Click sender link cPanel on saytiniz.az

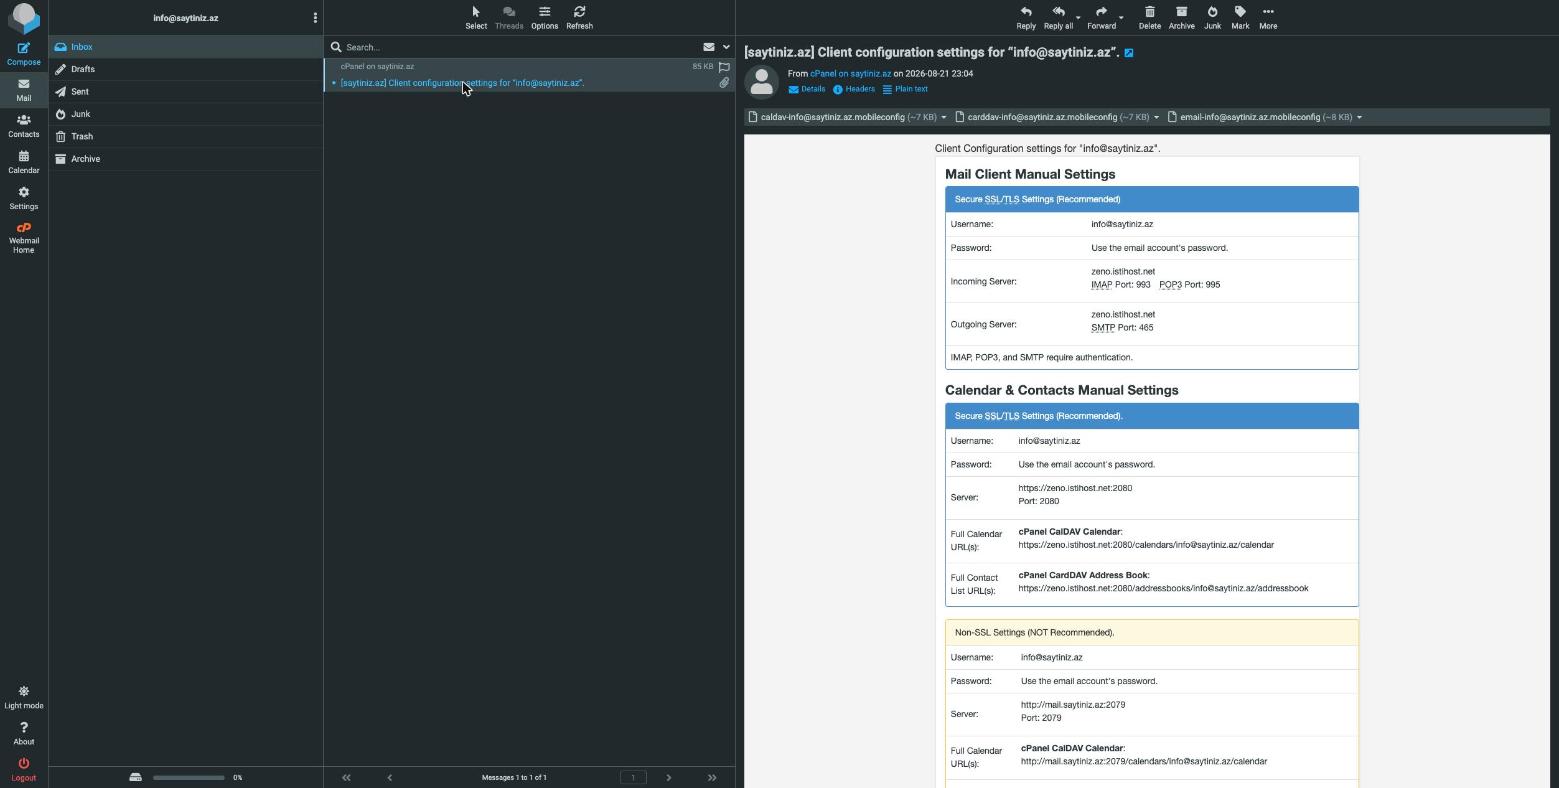pos(850,74)
